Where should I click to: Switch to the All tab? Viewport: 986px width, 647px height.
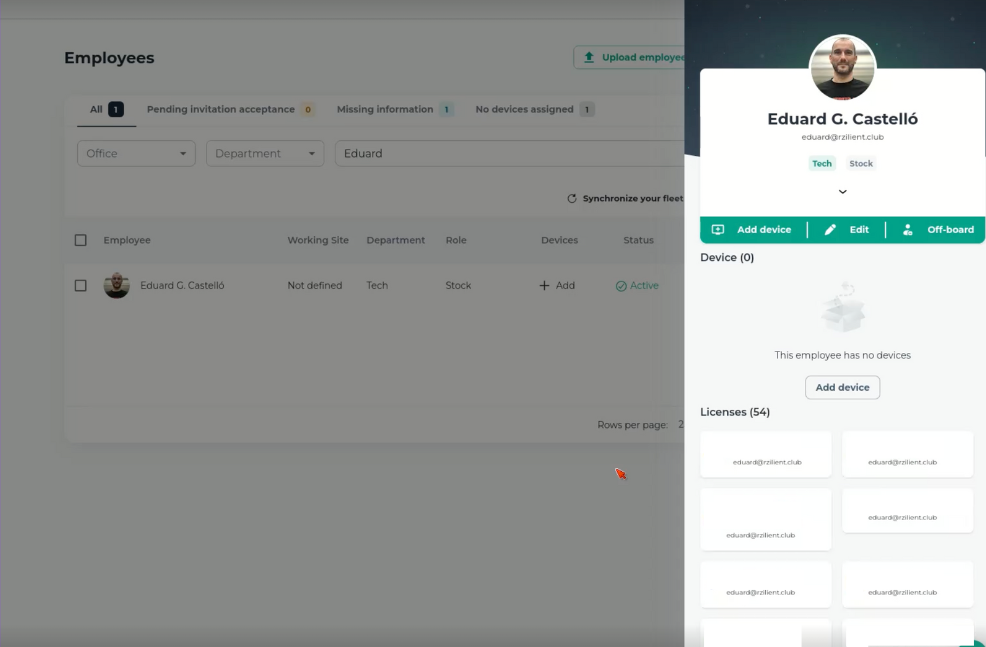(106, 109)
